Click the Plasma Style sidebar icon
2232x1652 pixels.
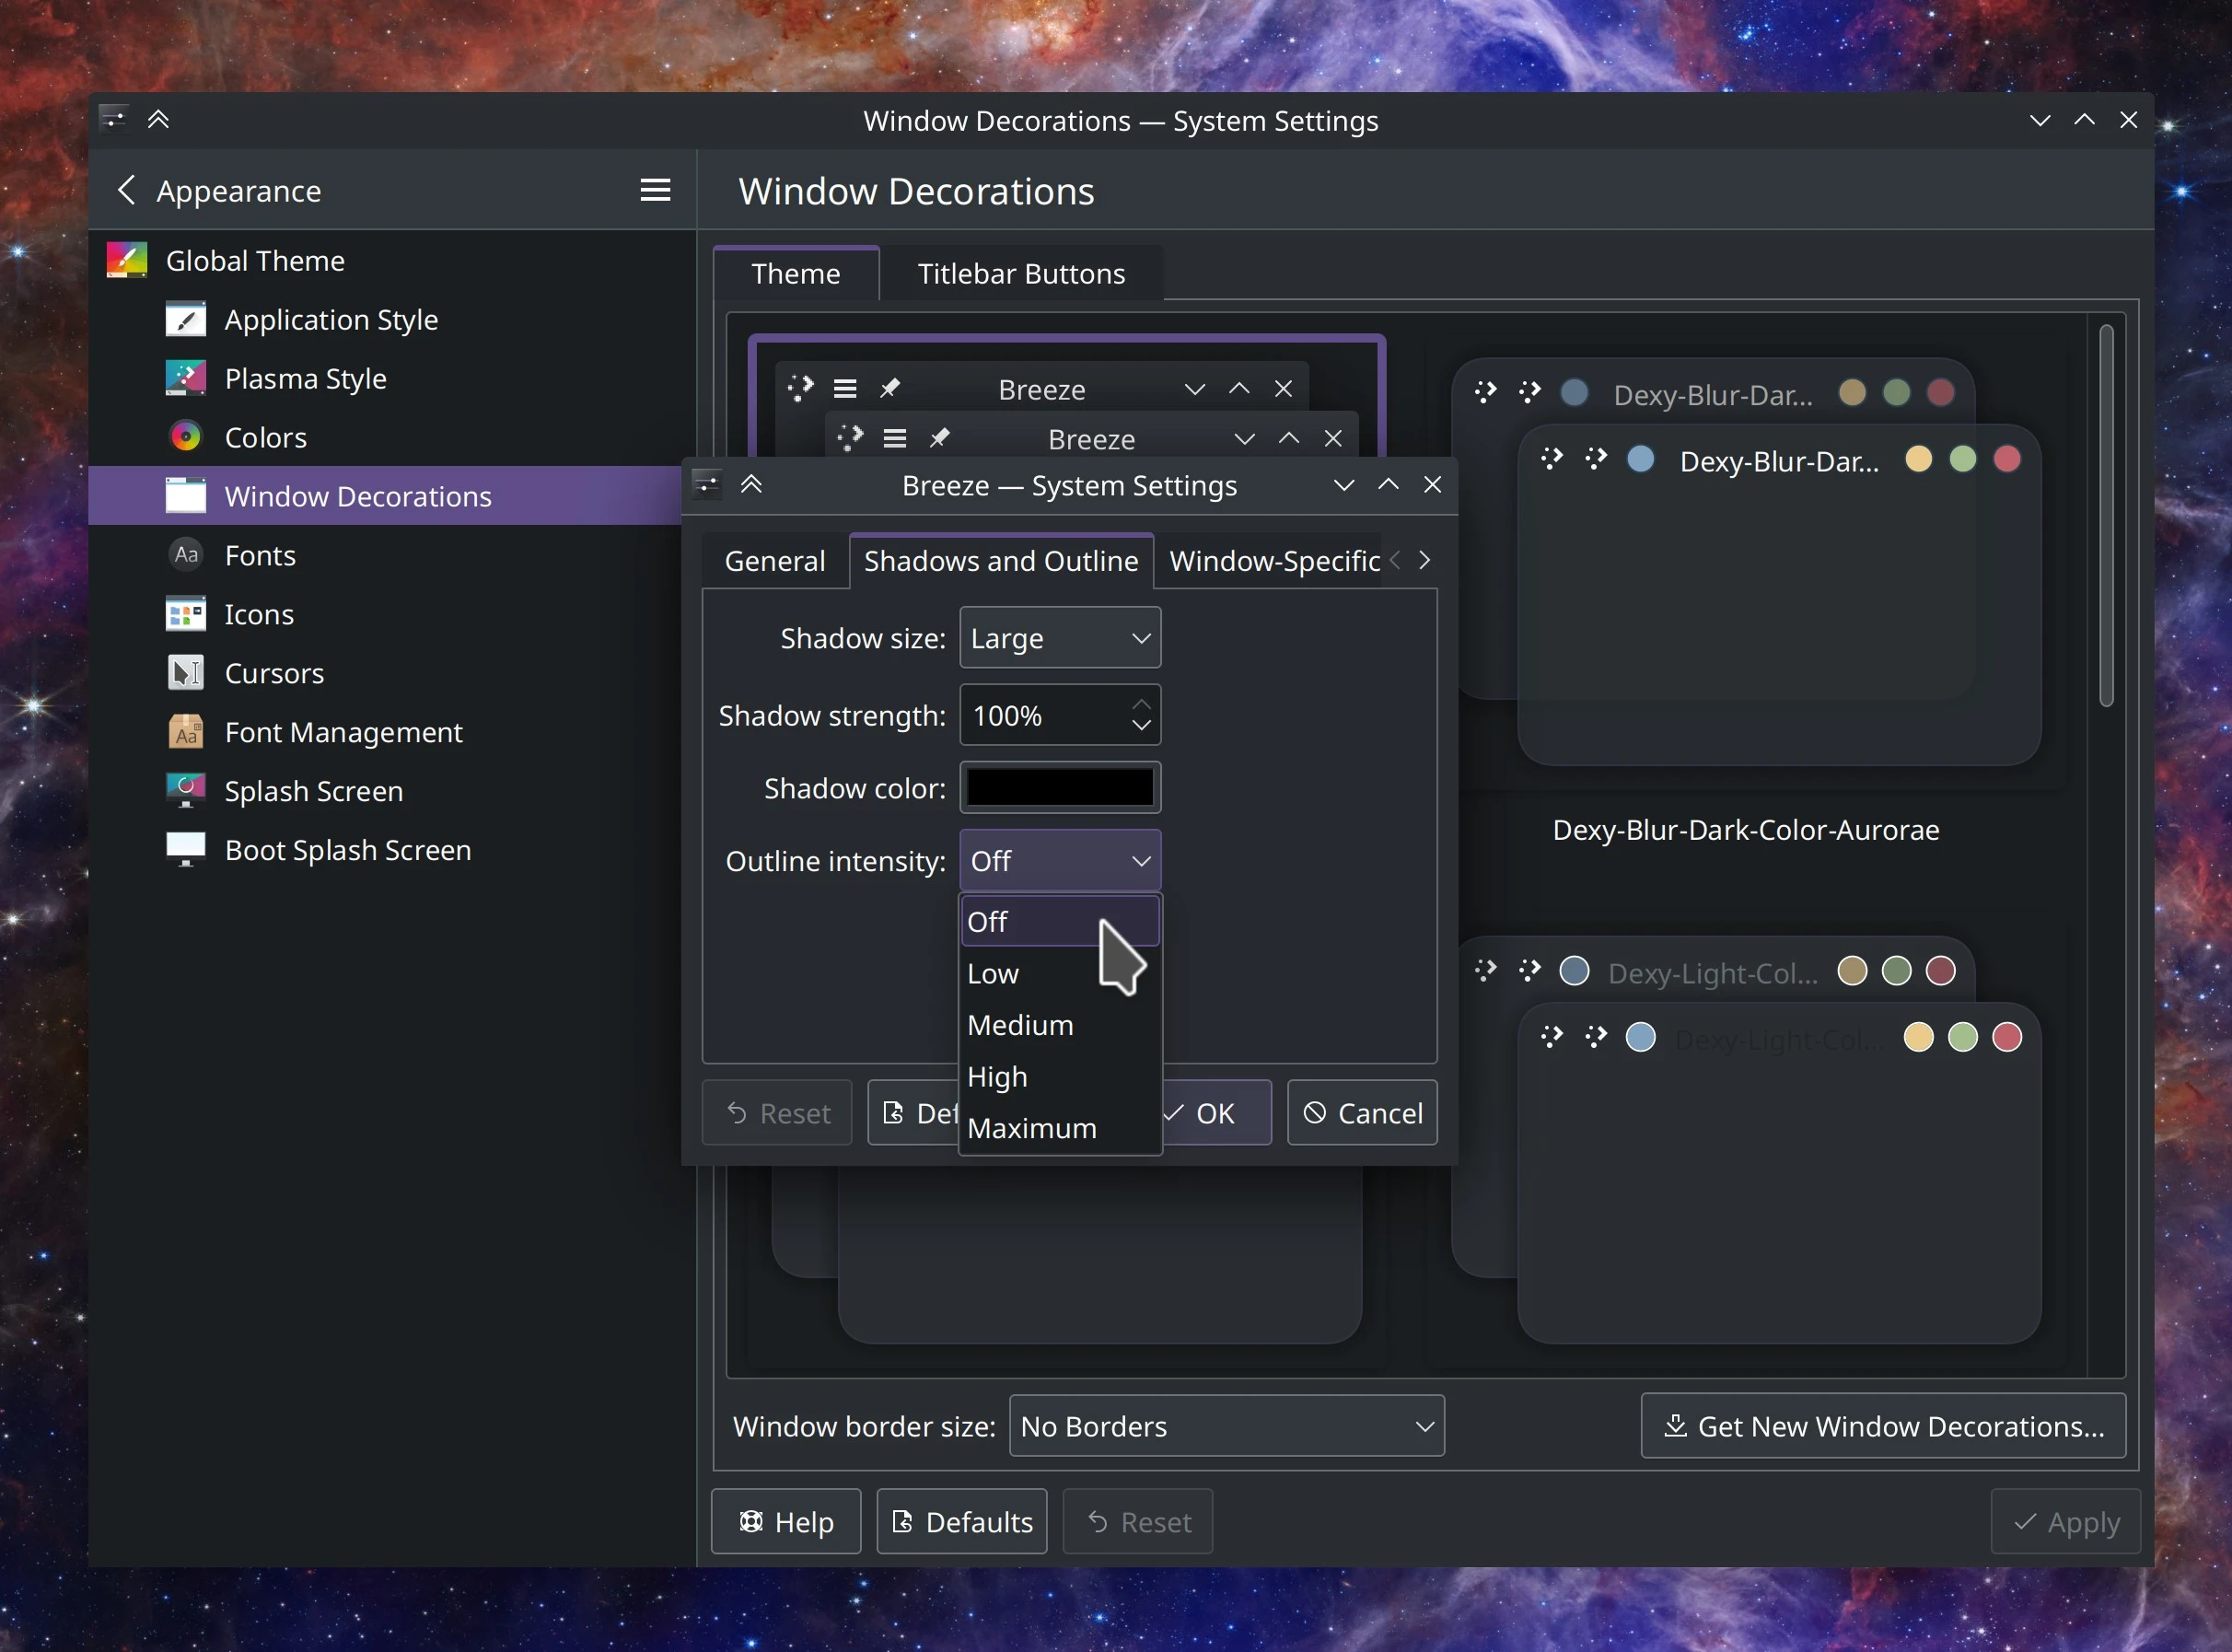coord(186,378)
